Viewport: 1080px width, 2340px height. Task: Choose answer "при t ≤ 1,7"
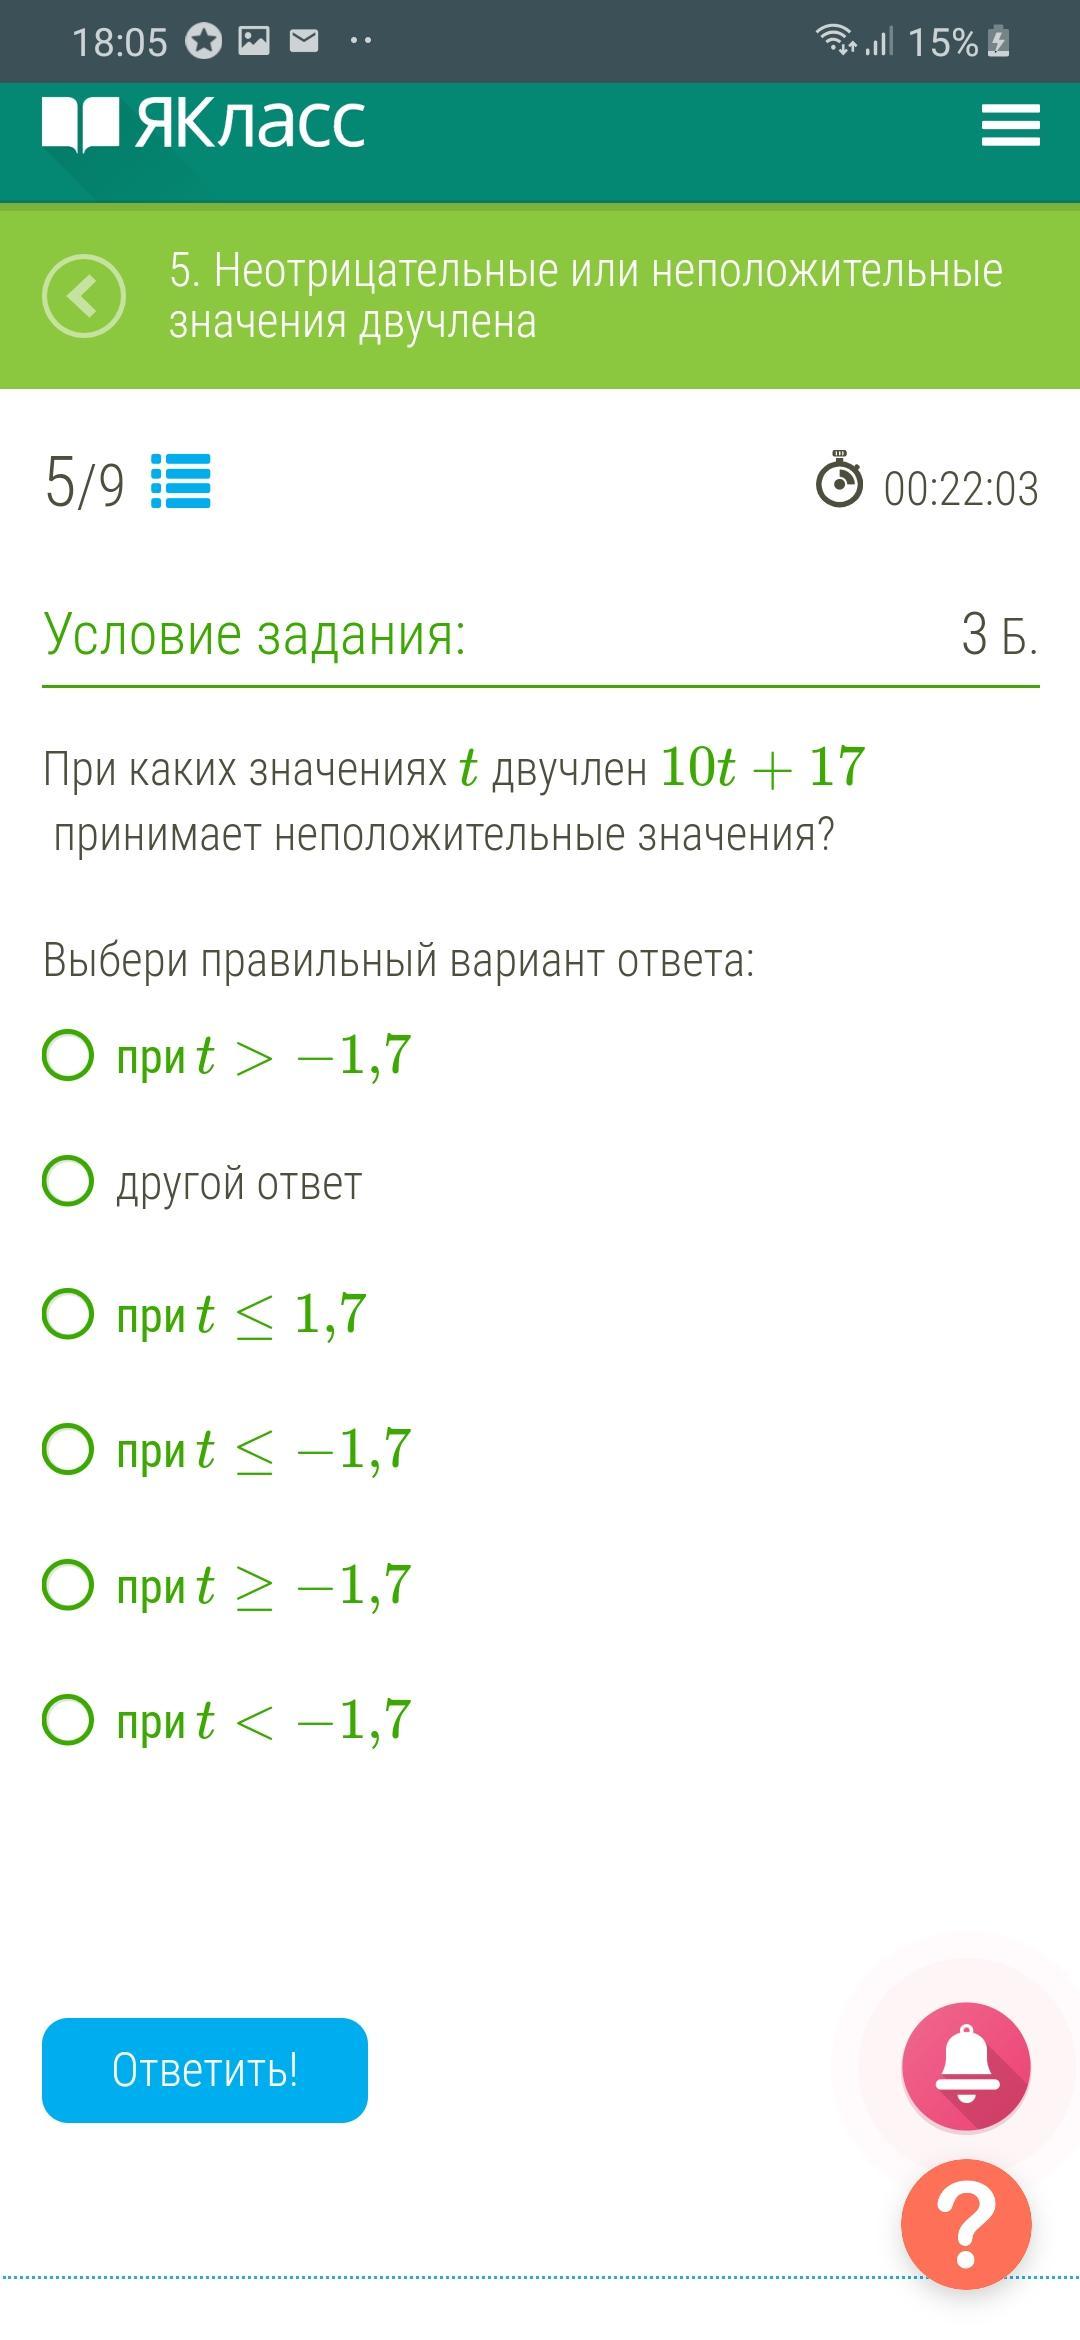[68, 1314]
